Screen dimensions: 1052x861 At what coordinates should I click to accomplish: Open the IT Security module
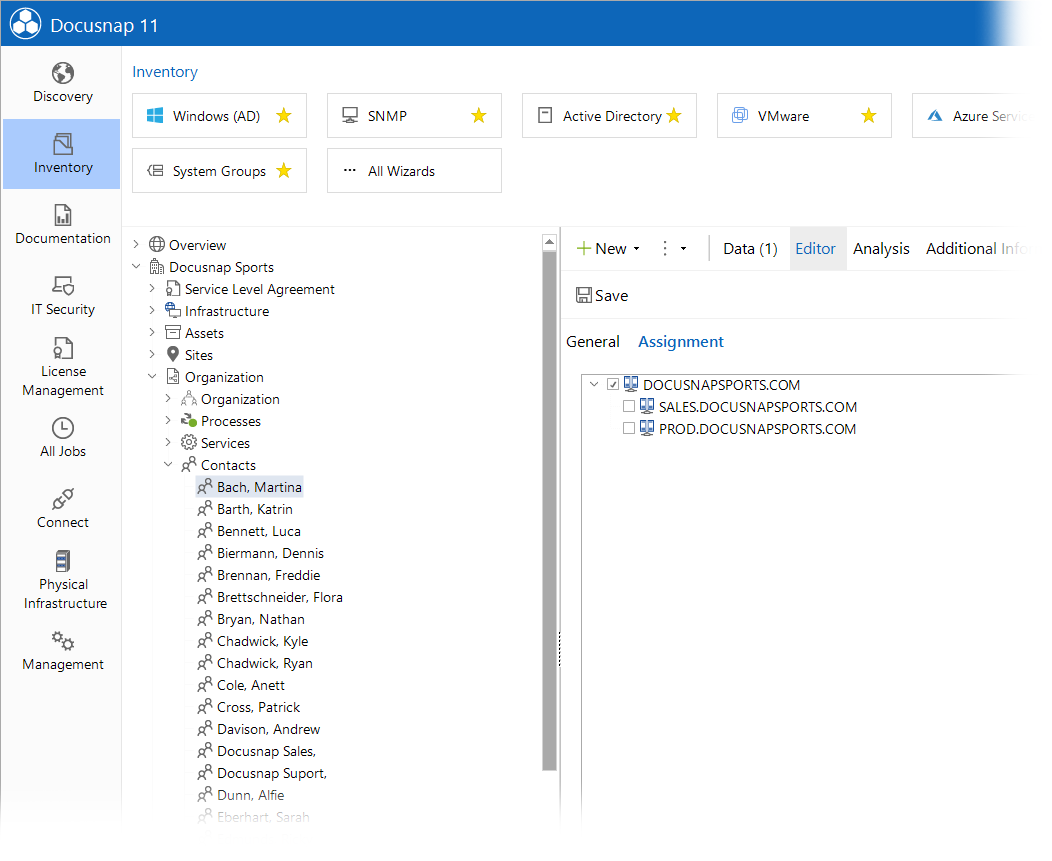(x=62, y=296)
